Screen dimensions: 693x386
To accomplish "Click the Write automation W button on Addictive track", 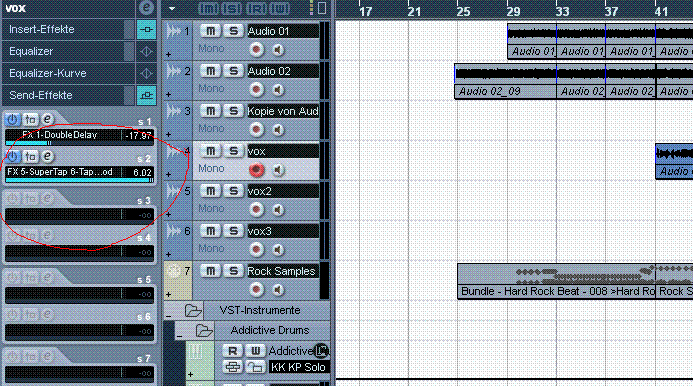I will click(x=255, y=351).
